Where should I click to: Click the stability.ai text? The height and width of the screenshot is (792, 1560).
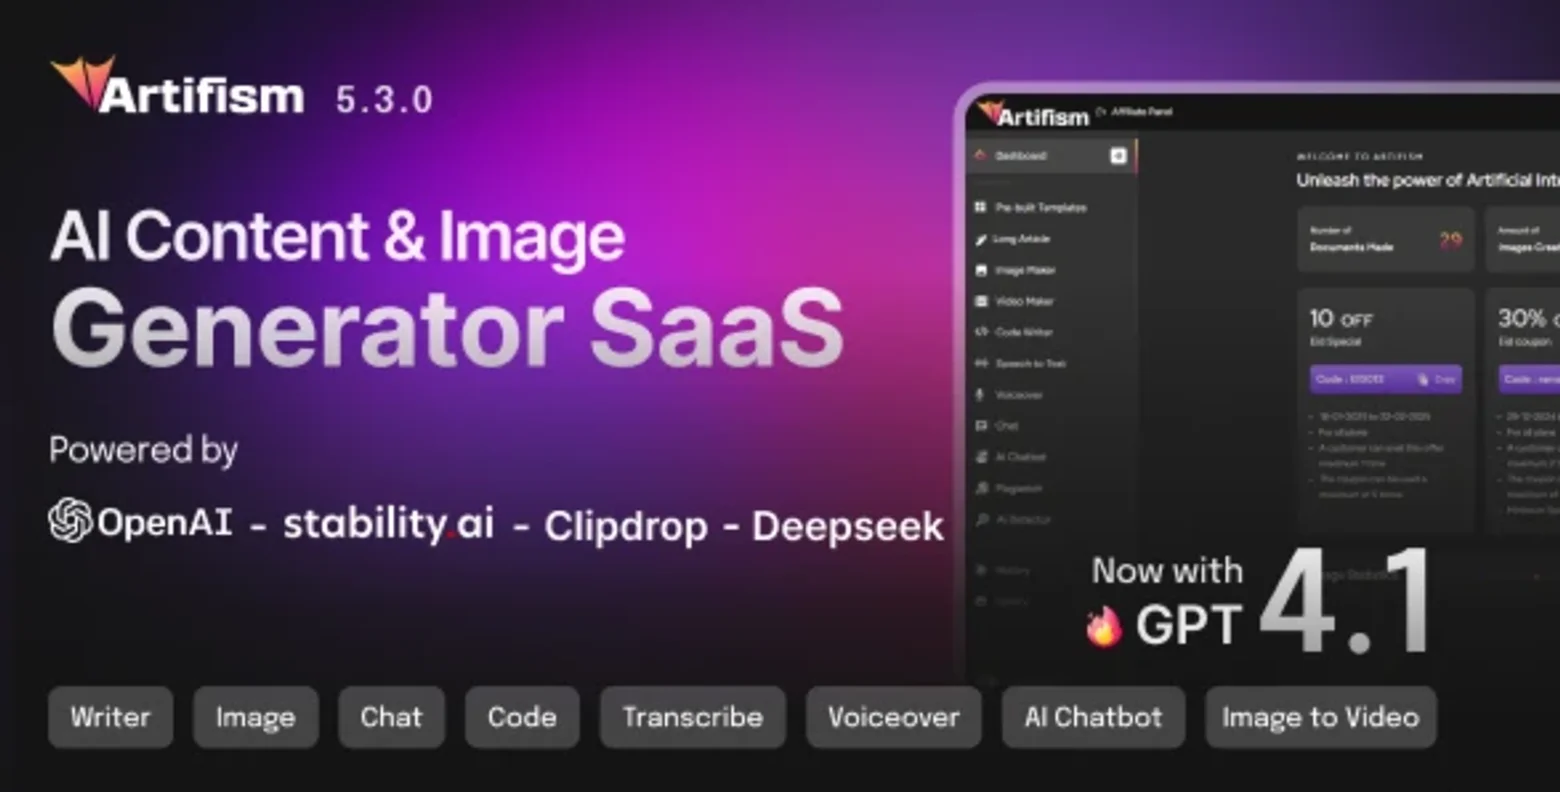click(x=389, y=524)
